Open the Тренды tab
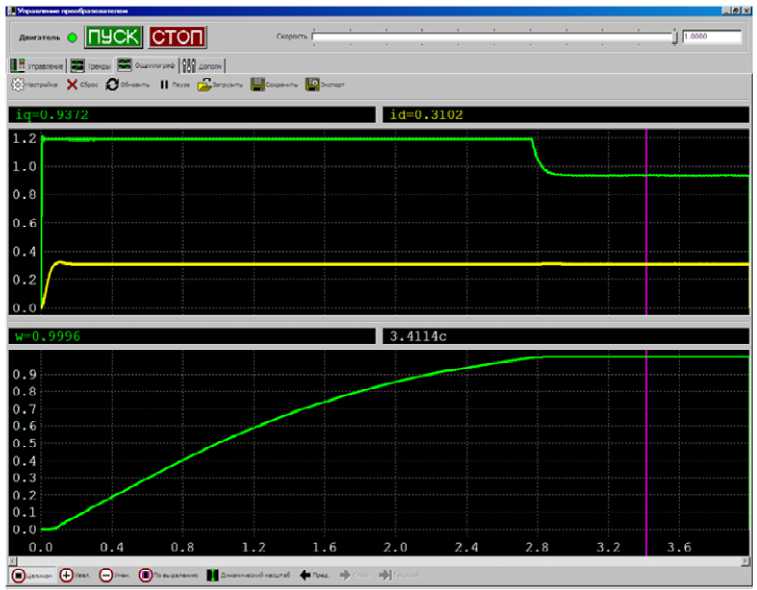The width and height of the screenshot is (757, 590). tap(91, 66)
